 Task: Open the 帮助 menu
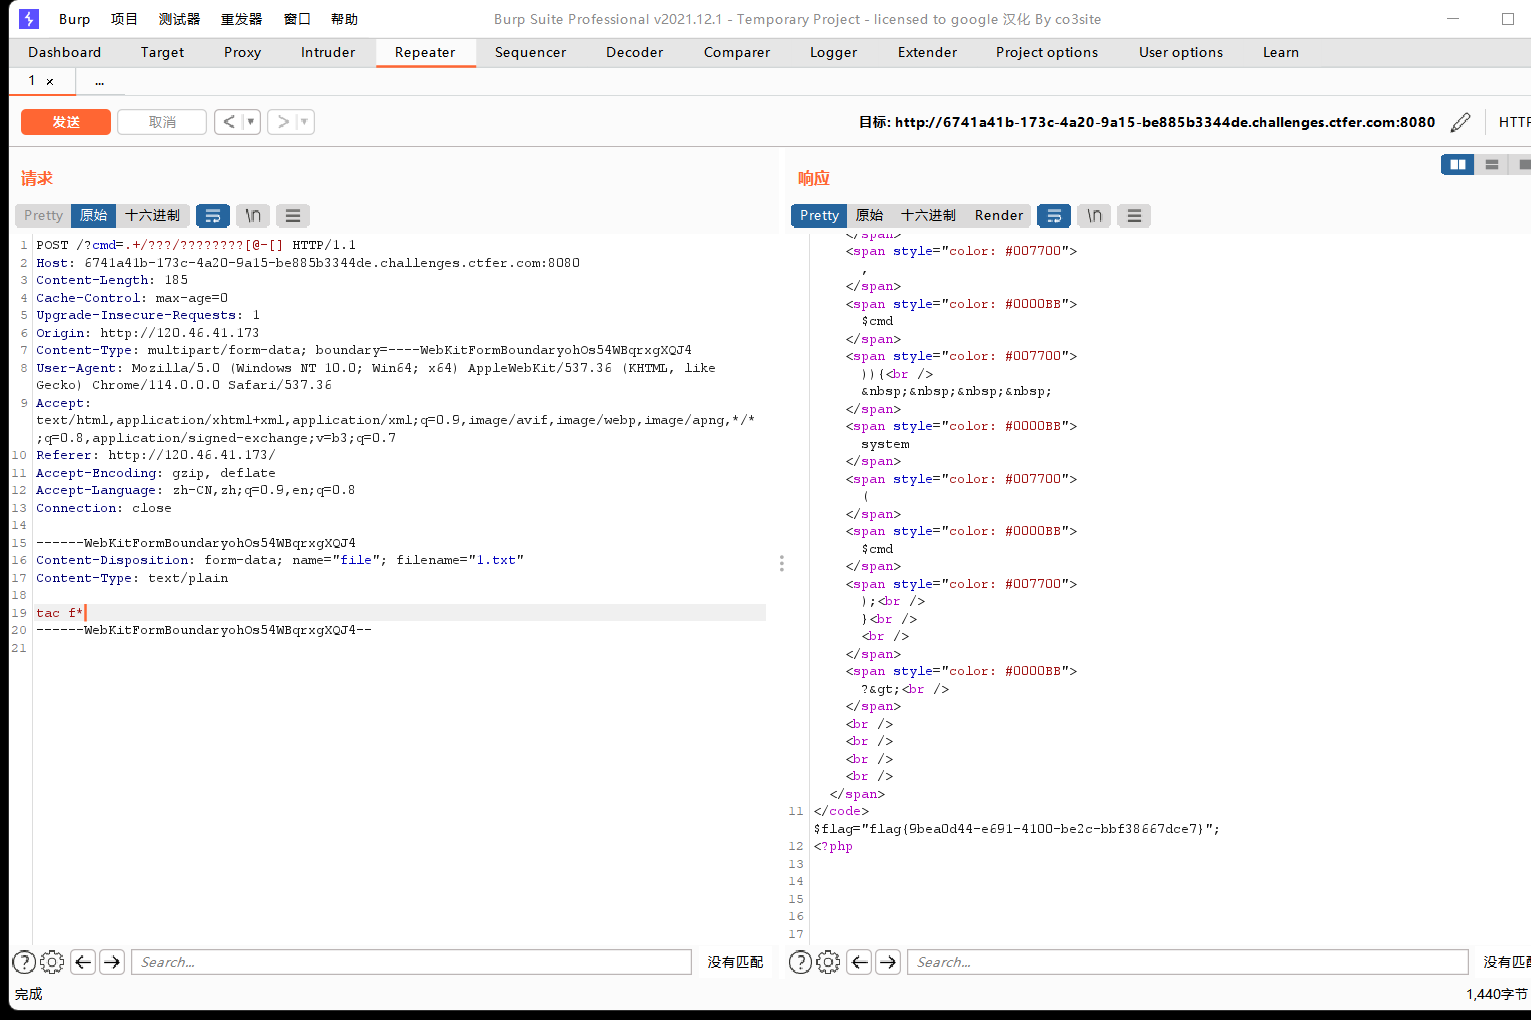pos(344,19)
